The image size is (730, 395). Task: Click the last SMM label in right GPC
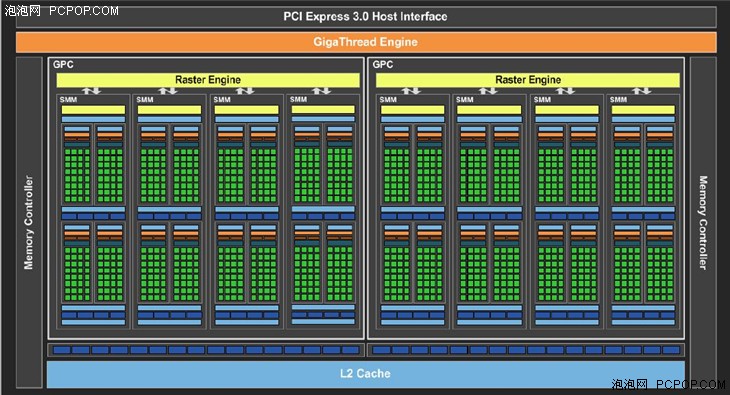click(618, 99)
